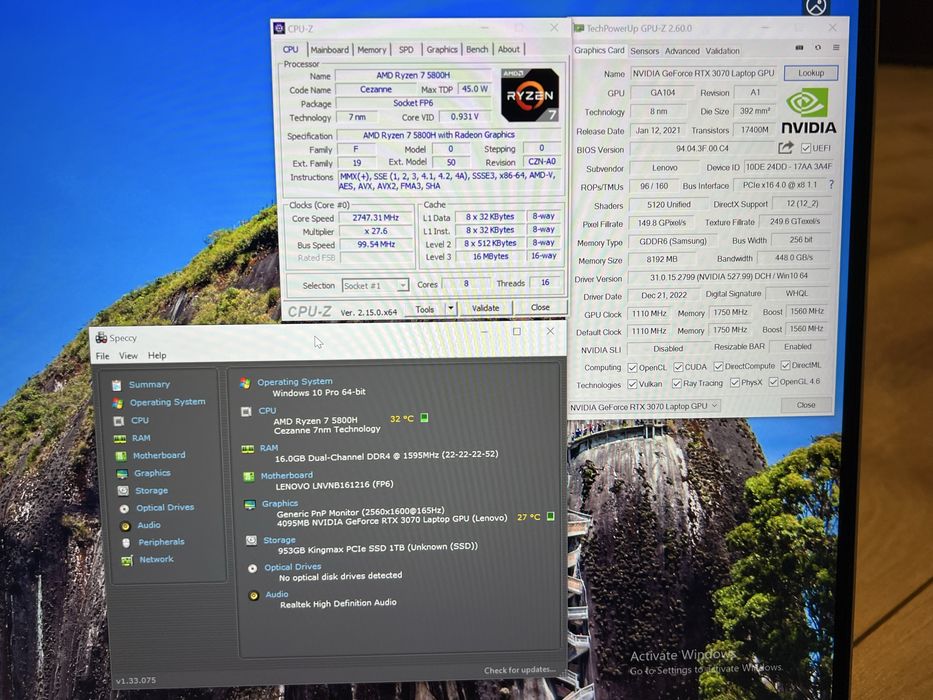Viewport: 933px width, 700px height.
Task: Click the Speccy title bar app icon
Action: point(101,338)
